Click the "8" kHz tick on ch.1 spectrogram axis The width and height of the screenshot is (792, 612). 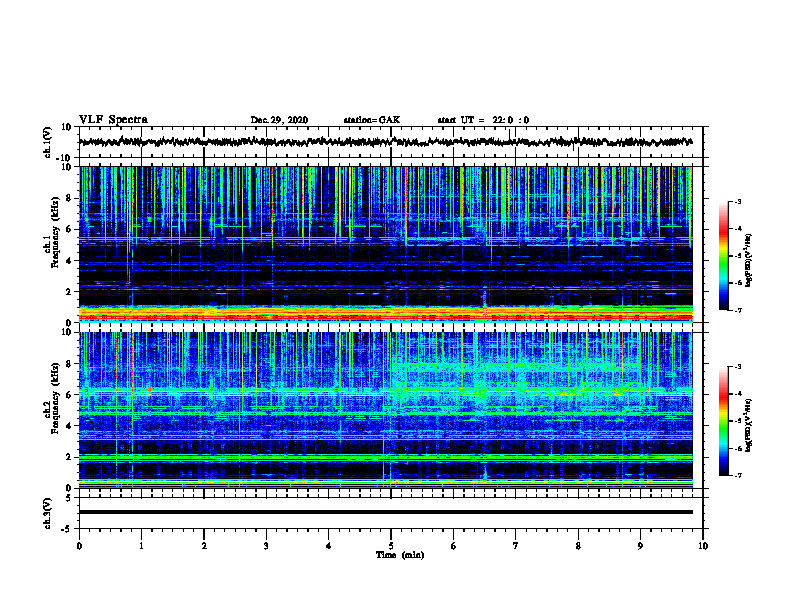coord(70,198)
